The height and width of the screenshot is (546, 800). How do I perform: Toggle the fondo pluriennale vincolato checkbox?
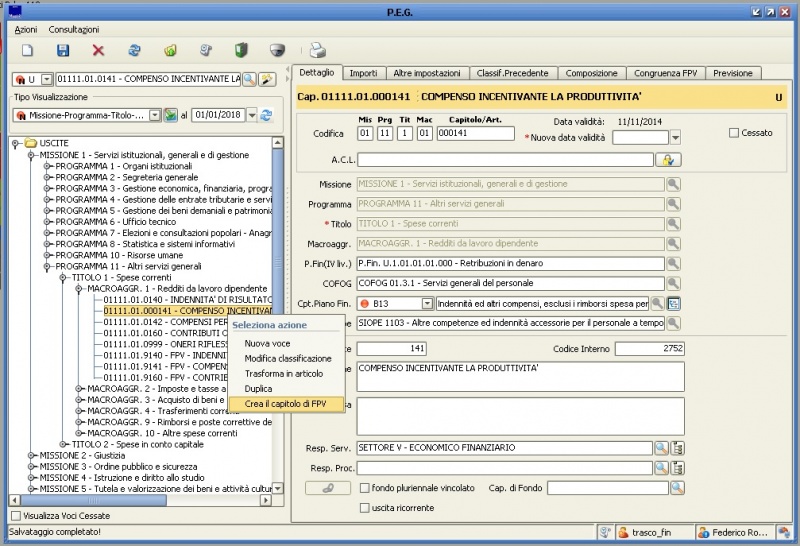(365, 488)
